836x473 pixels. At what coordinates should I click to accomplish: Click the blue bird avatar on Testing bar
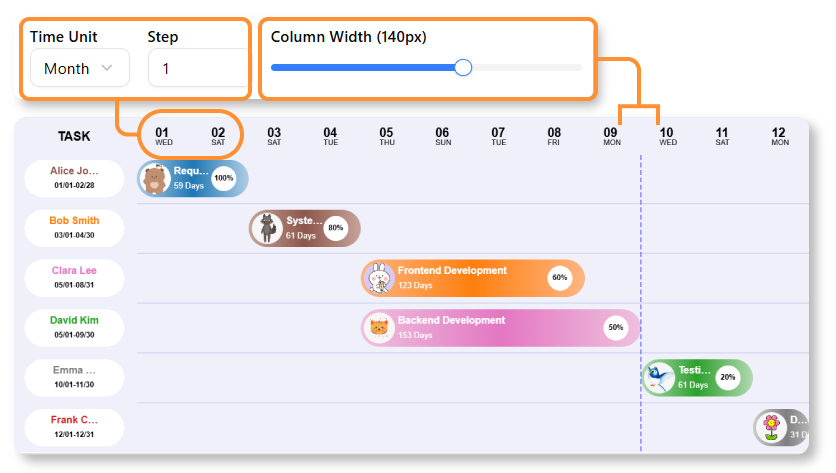(x=659, y=377)
